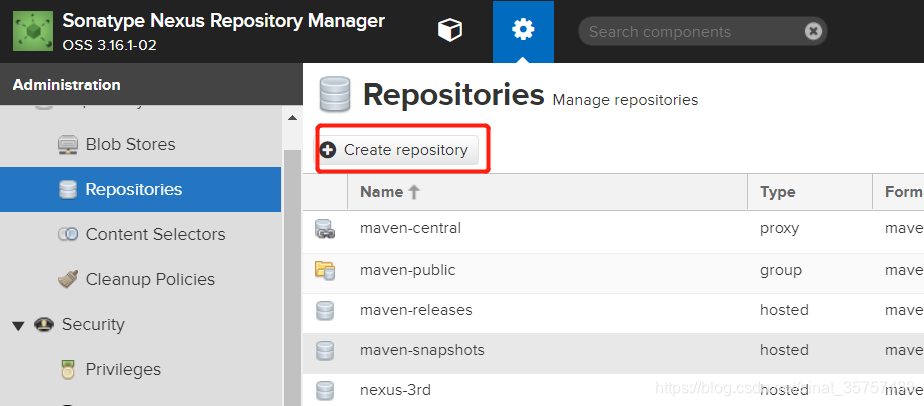924x406 pixels.
Task: Click the Repositories database icon in sidebar
Action: pyautogui.click(x=68, y=189)
